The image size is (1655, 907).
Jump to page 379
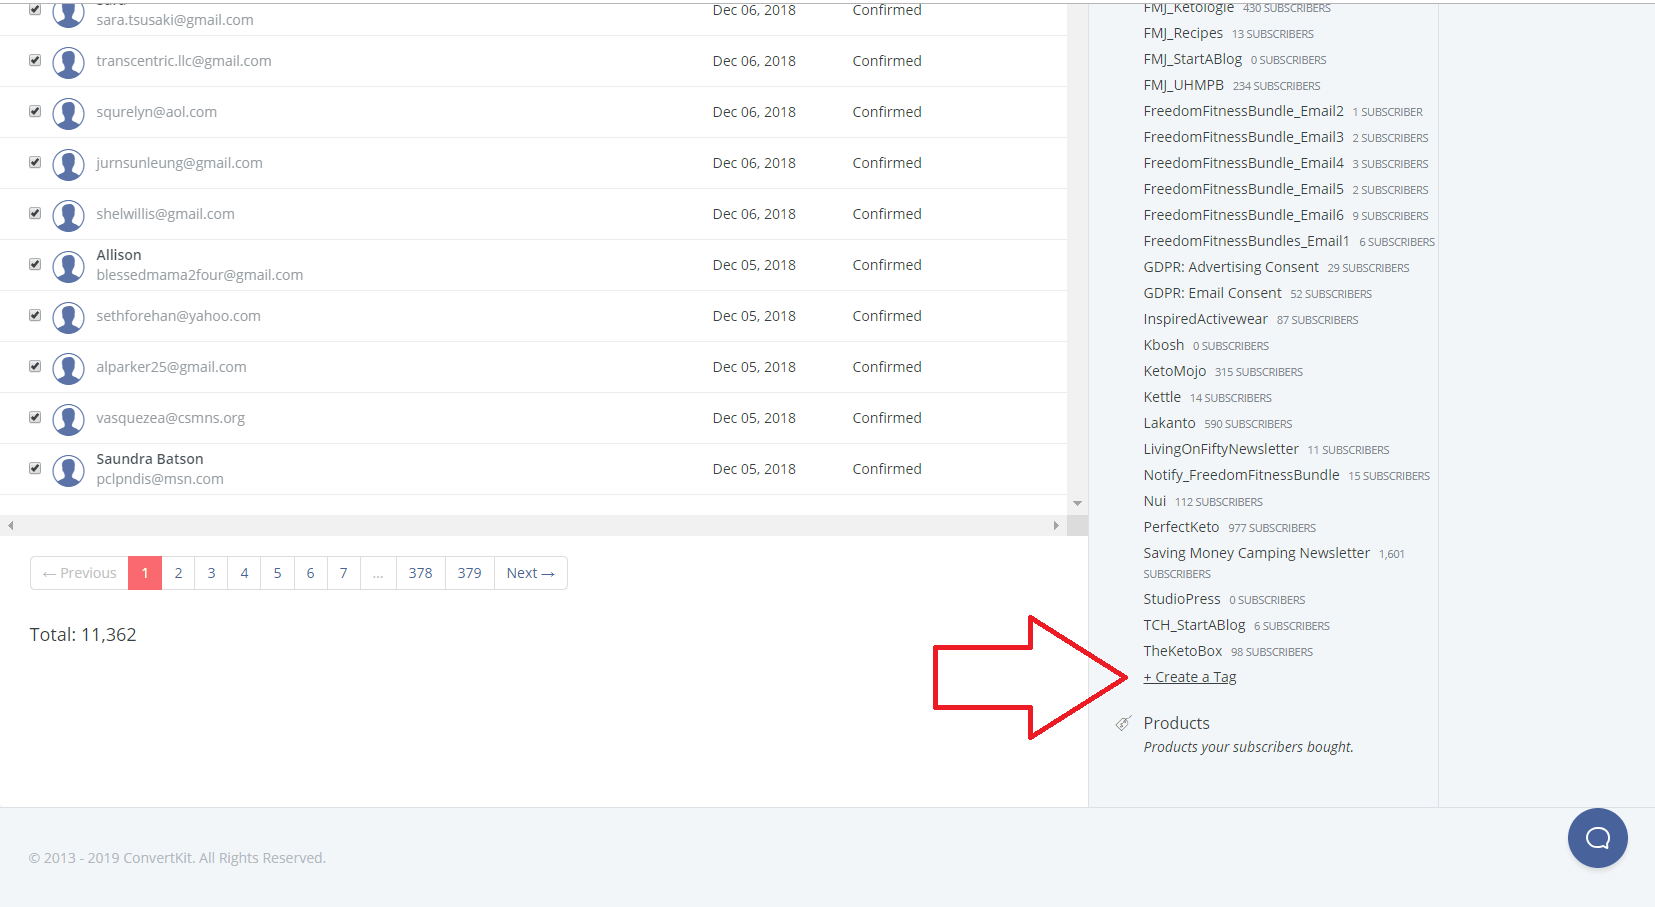pos(468,572)
